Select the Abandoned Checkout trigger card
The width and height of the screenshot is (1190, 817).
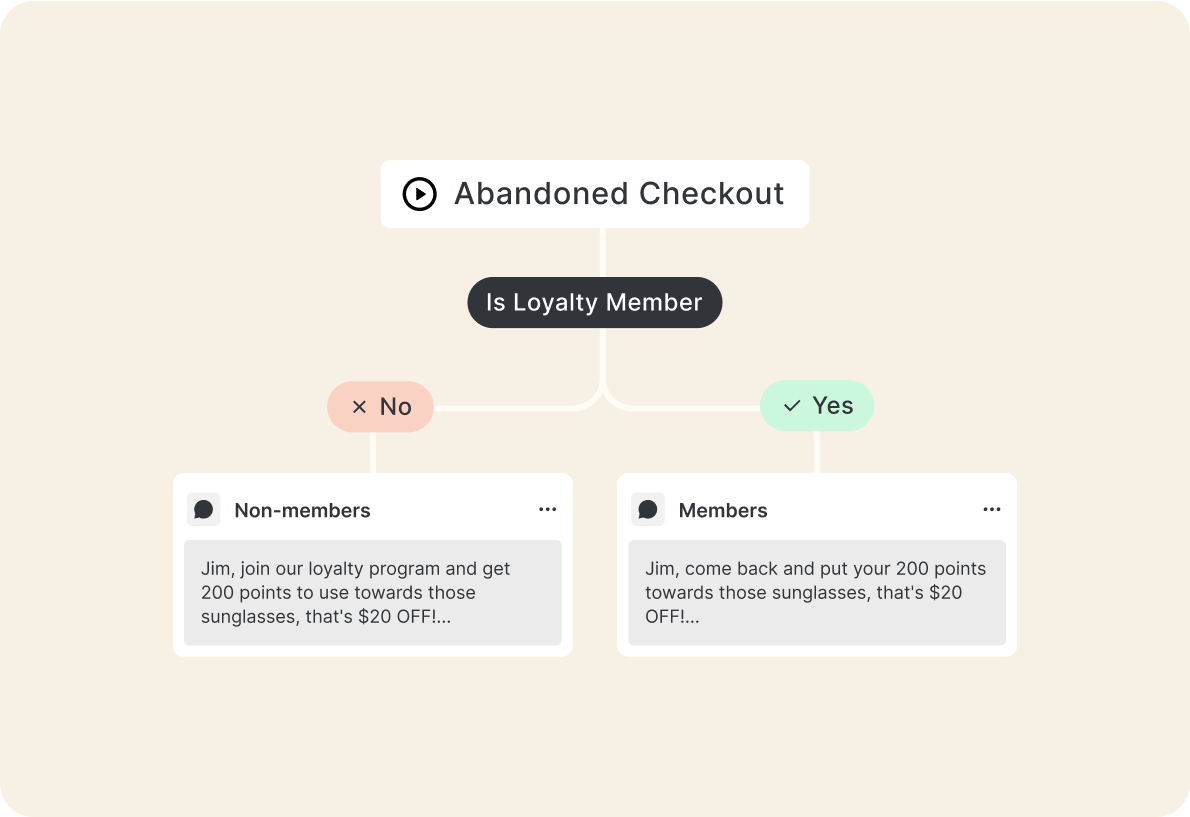pos(594,193)
